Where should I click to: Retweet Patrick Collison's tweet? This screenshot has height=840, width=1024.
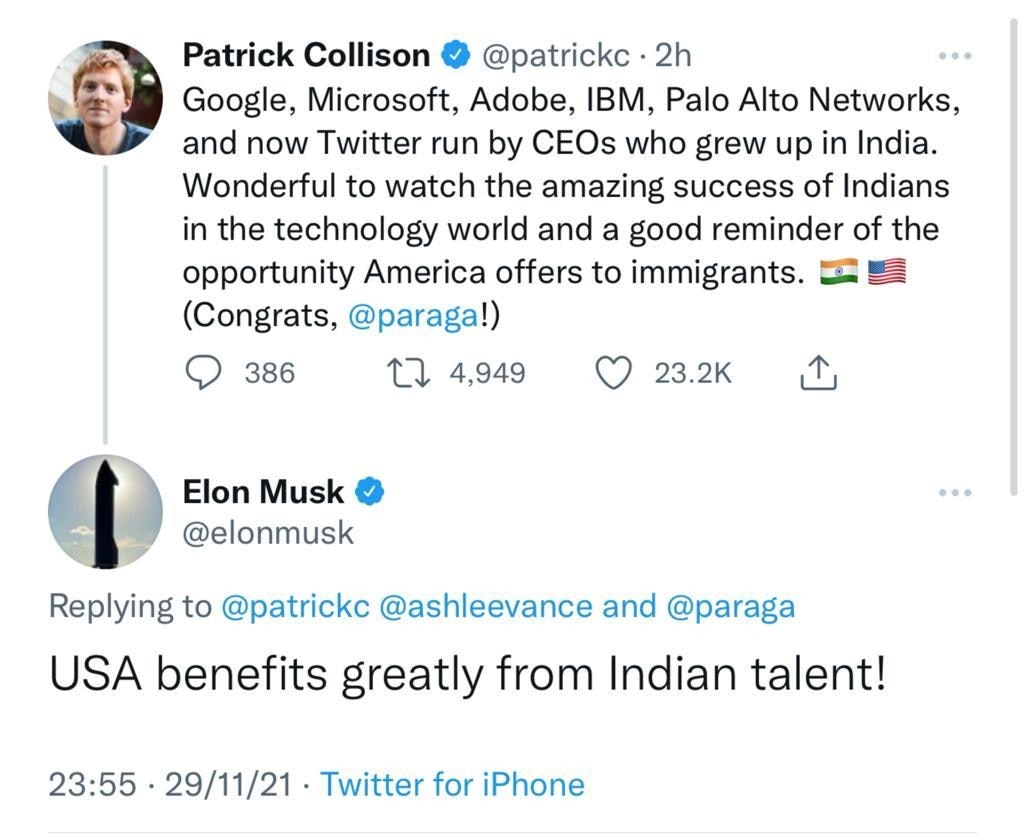click(x=410, y=373)
